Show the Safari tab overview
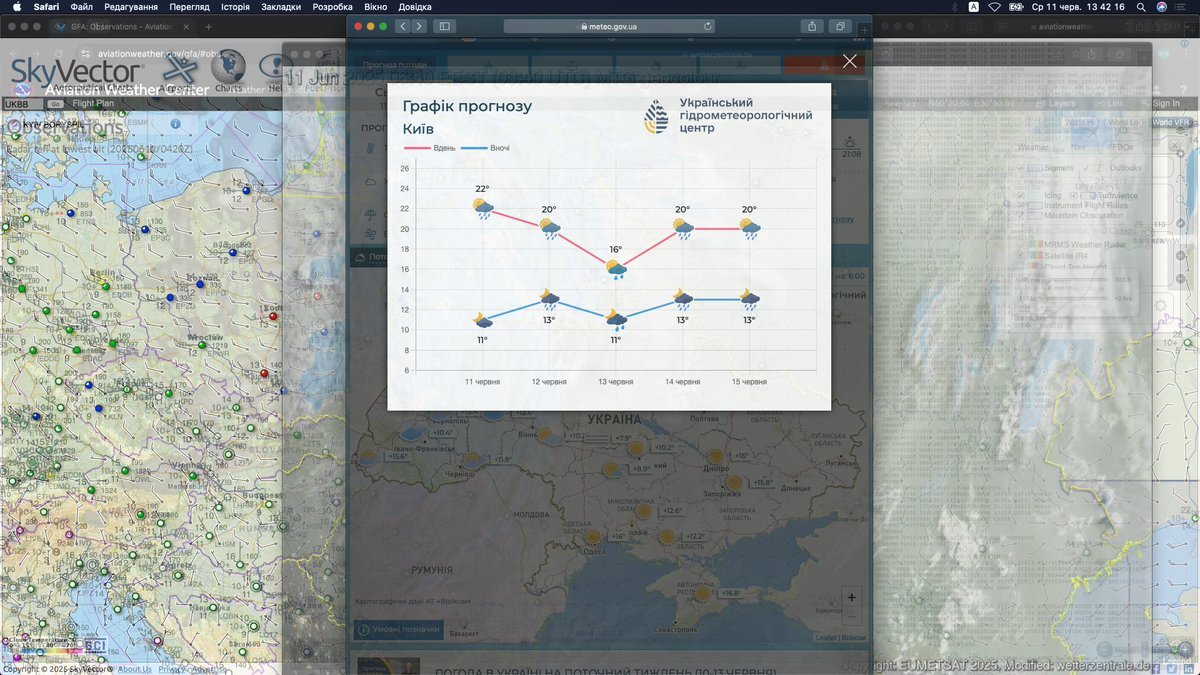Image resolution: width=1200 pixels, height=675 pixels. point(840,26)
